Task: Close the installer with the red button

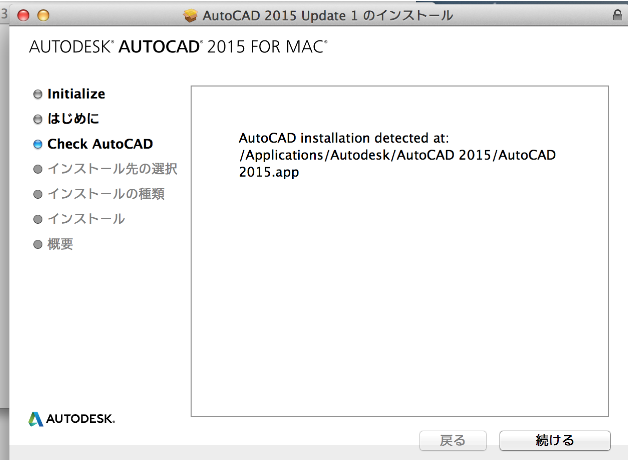Action: [x=23, y=15]
